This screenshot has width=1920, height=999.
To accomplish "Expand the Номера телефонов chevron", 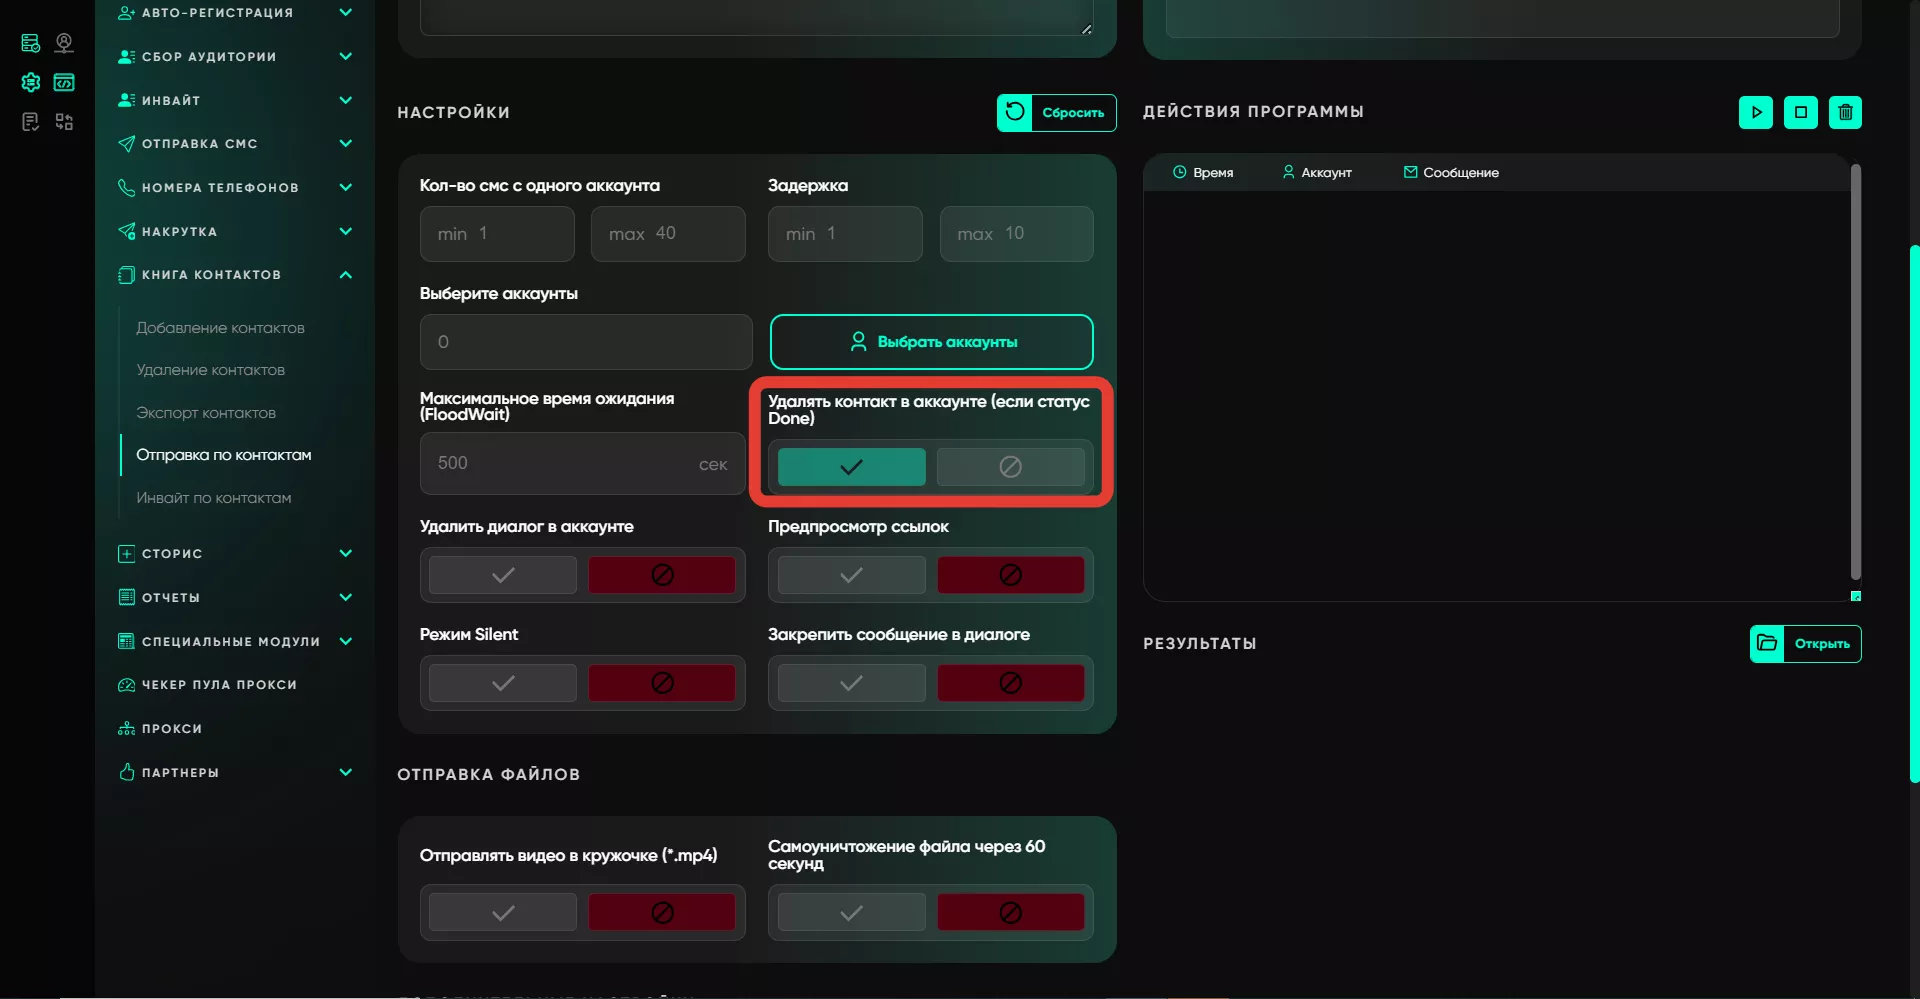I will pos(345,187).
